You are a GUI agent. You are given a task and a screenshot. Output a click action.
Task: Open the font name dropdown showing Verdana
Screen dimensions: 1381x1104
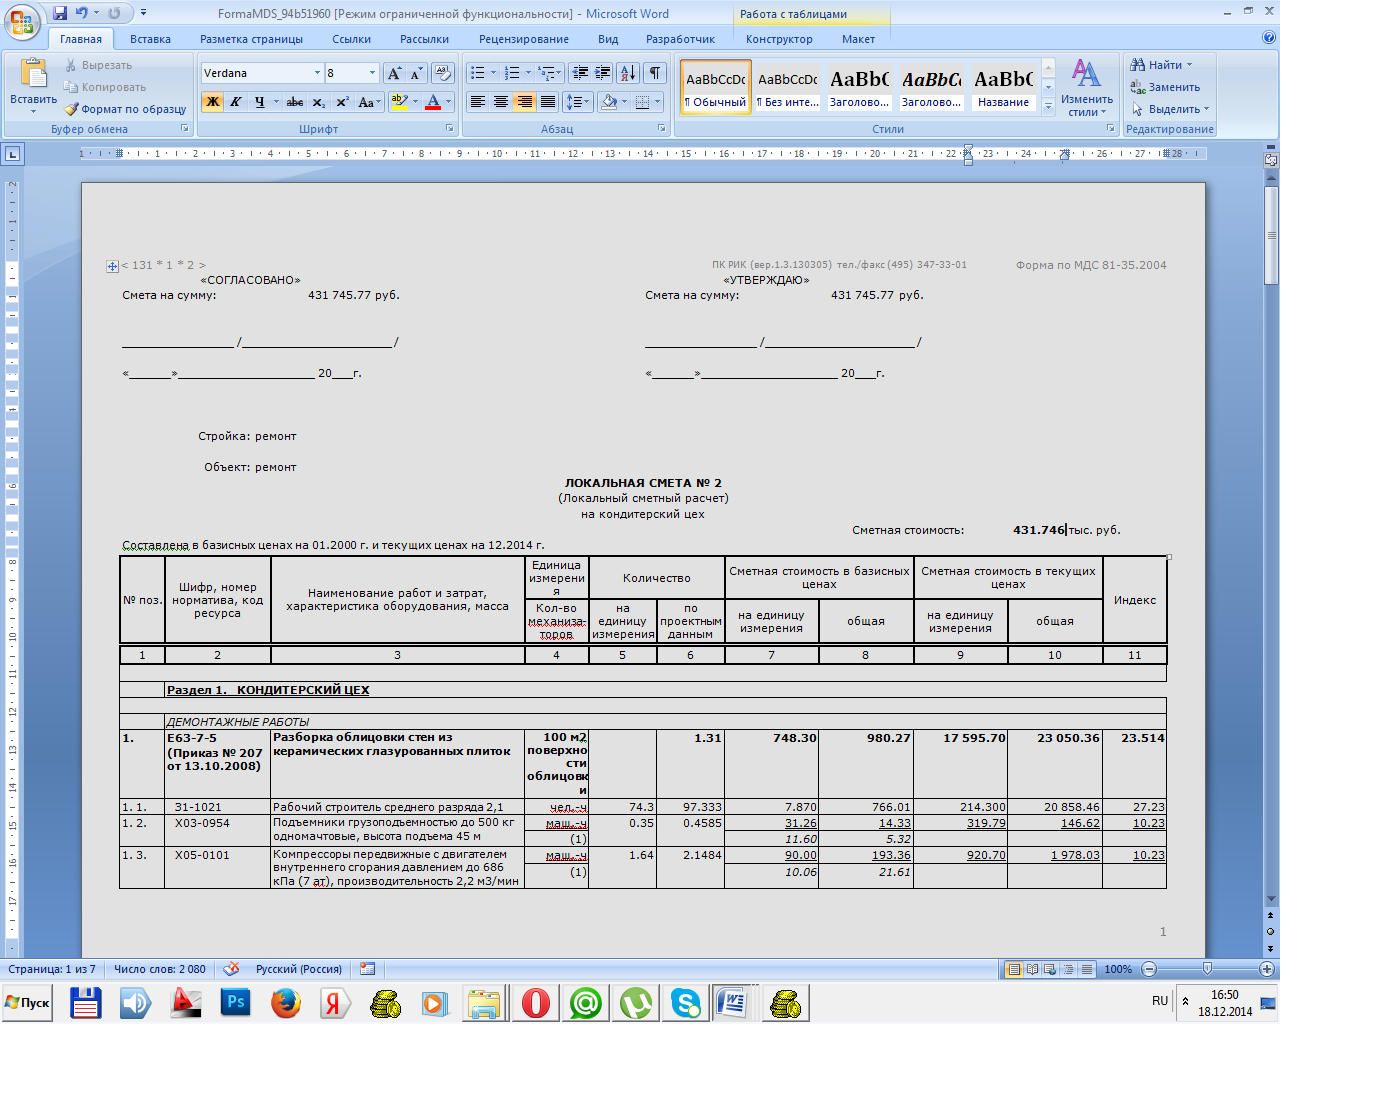tap(317, 73)
